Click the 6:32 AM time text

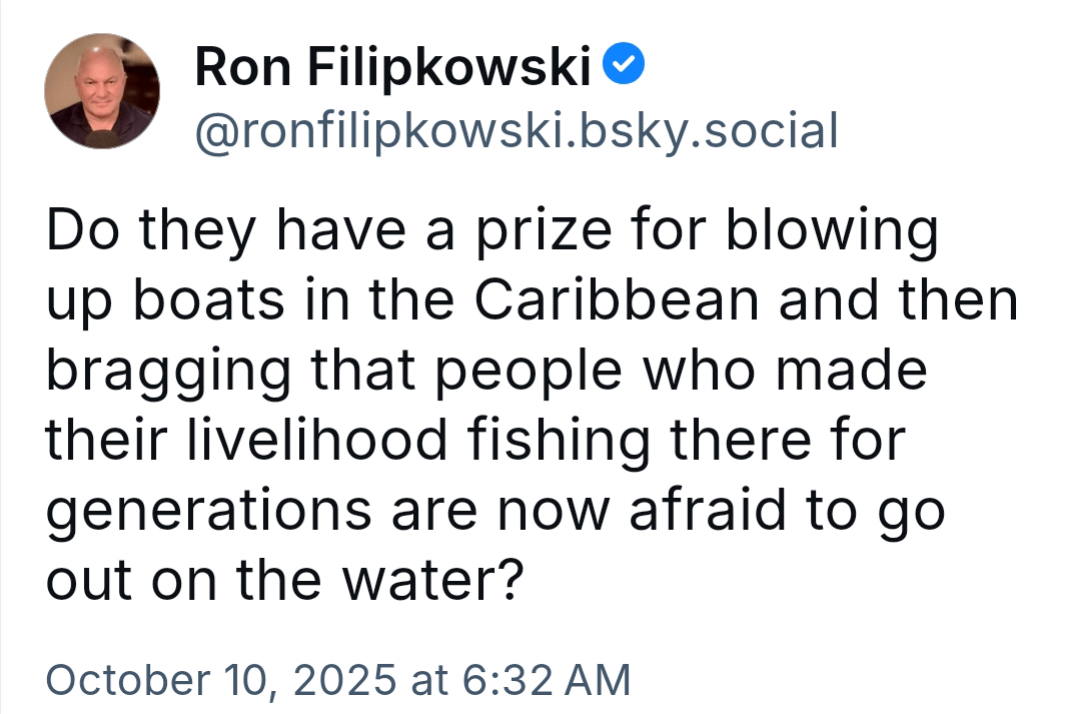click(x=546, y=680)
